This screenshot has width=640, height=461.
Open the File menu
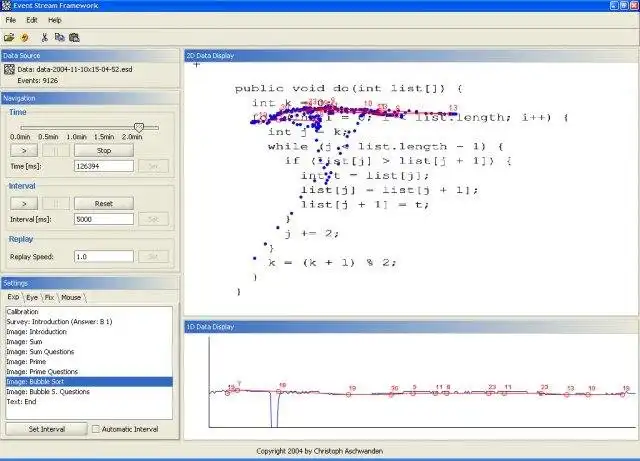pos(11,20)
